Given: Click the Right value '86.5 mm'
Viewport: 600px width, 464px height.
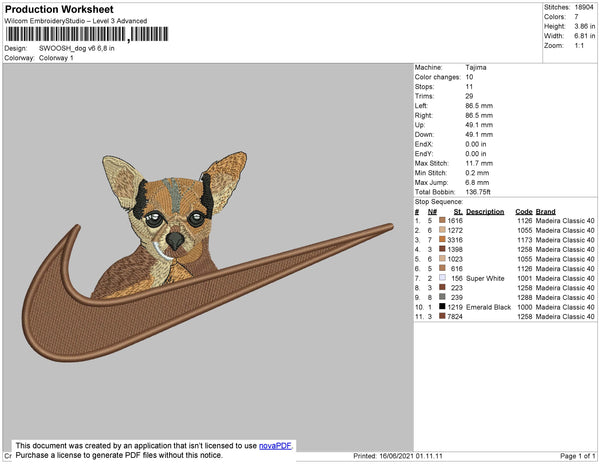Looking at the screenshot, I should 479,115.
